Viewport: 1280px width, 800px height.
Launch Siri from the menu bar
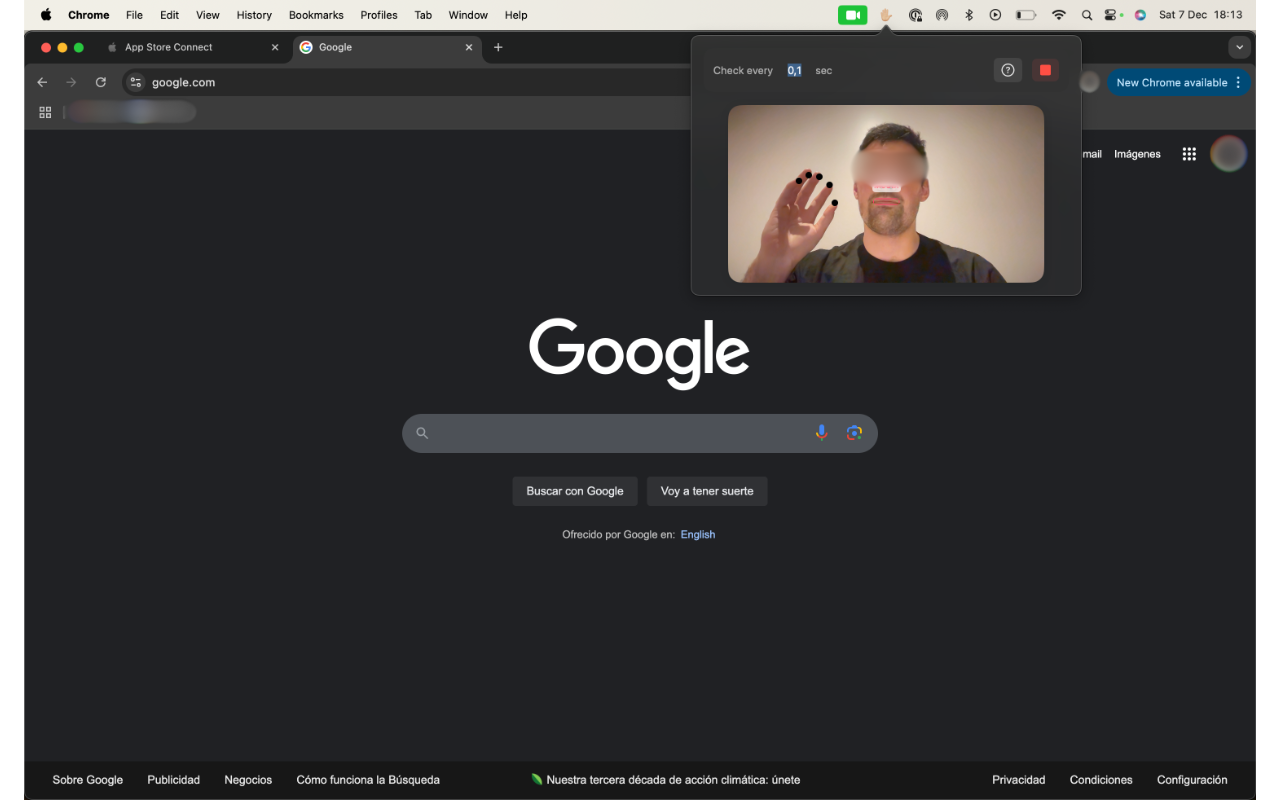[1140, 15]
